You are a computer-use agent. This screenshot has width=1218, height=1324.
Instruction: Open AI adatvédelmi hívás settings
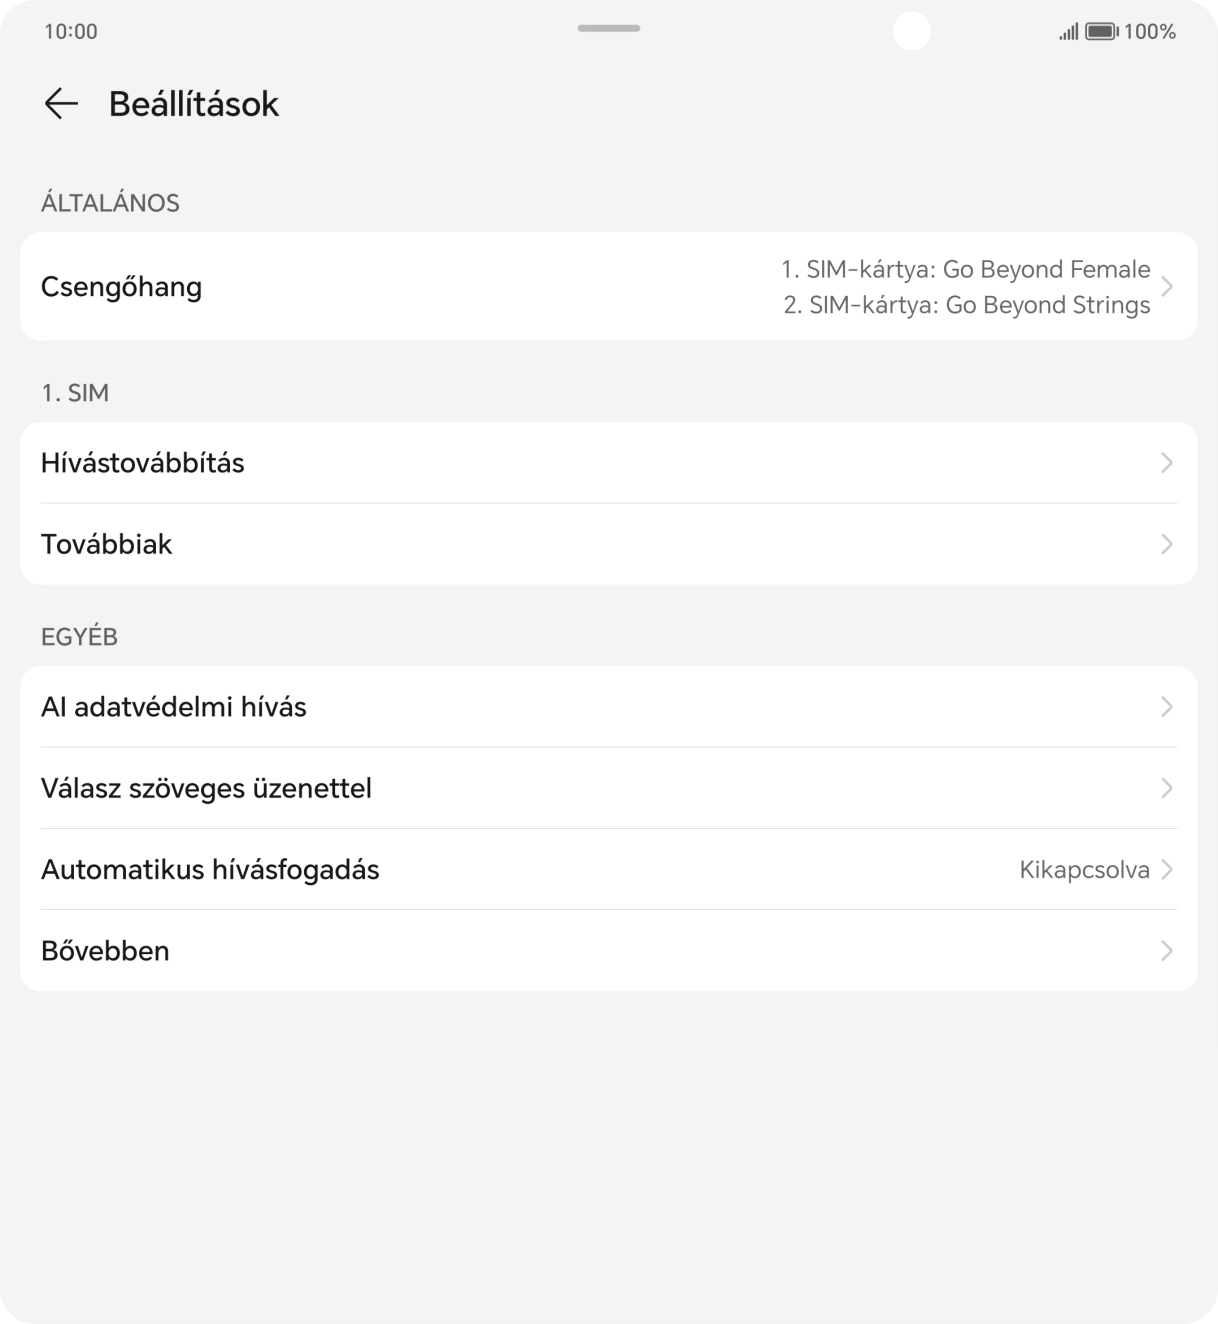[x=174, y=707]
